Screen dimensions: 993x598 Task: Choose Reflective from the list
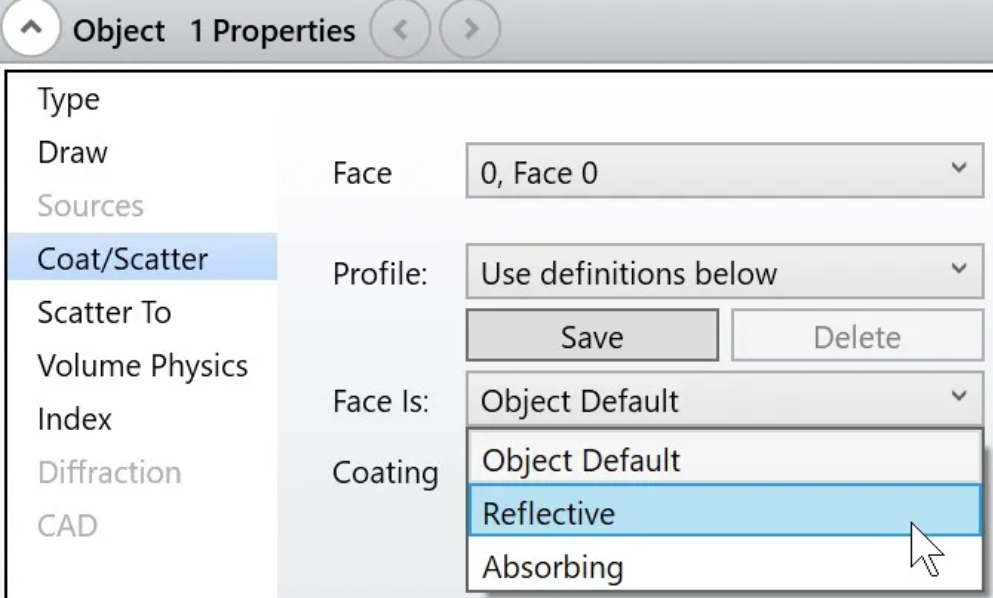point(725,511)
